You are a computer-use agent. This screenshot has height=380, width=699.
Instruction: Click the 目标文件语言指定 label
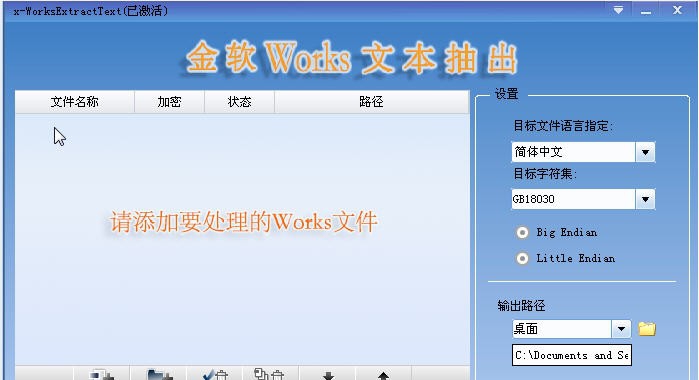point(563,126)
